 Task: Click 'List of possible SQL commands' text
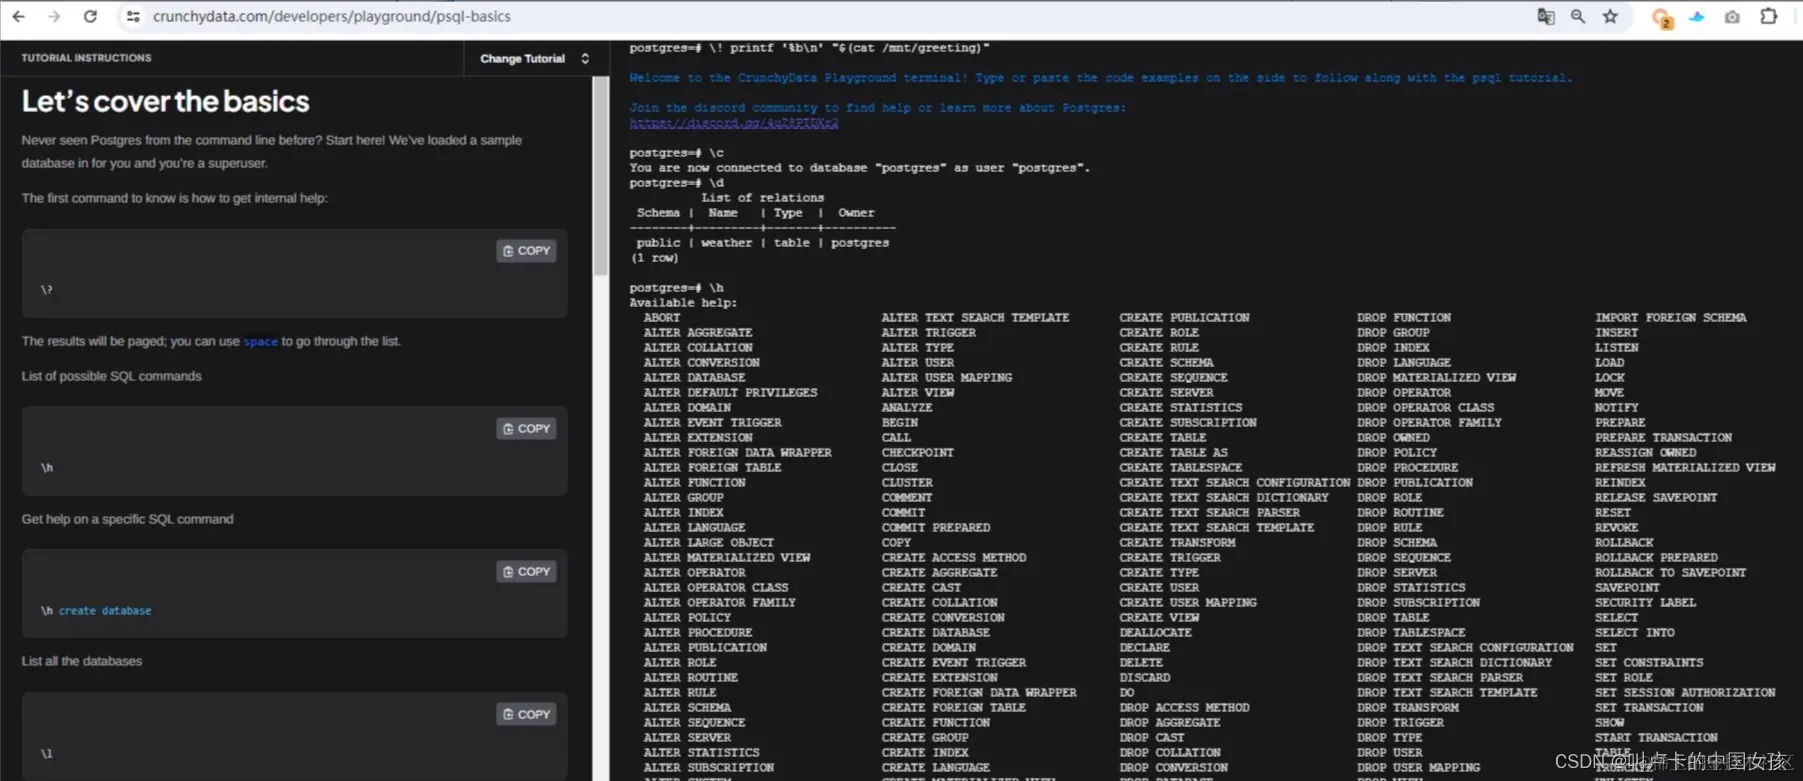[x=112, y=376]
